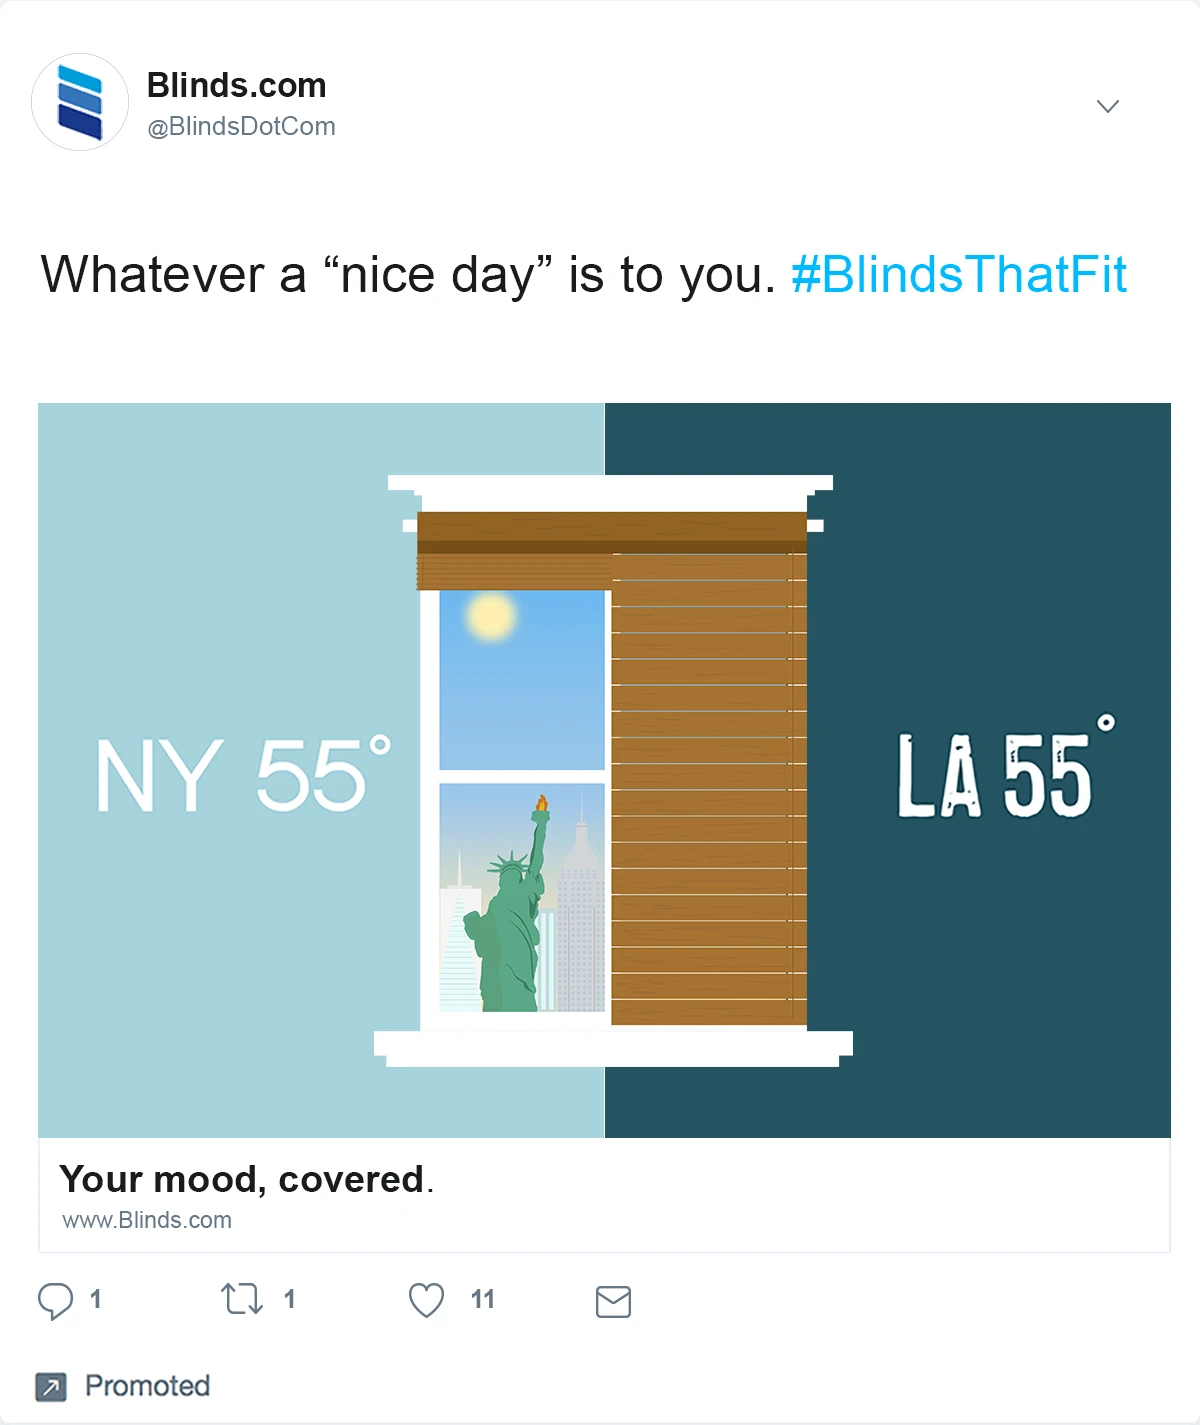1200x1425 pixels.
Task: Click the retweet count number
Action: [289, 1299]
